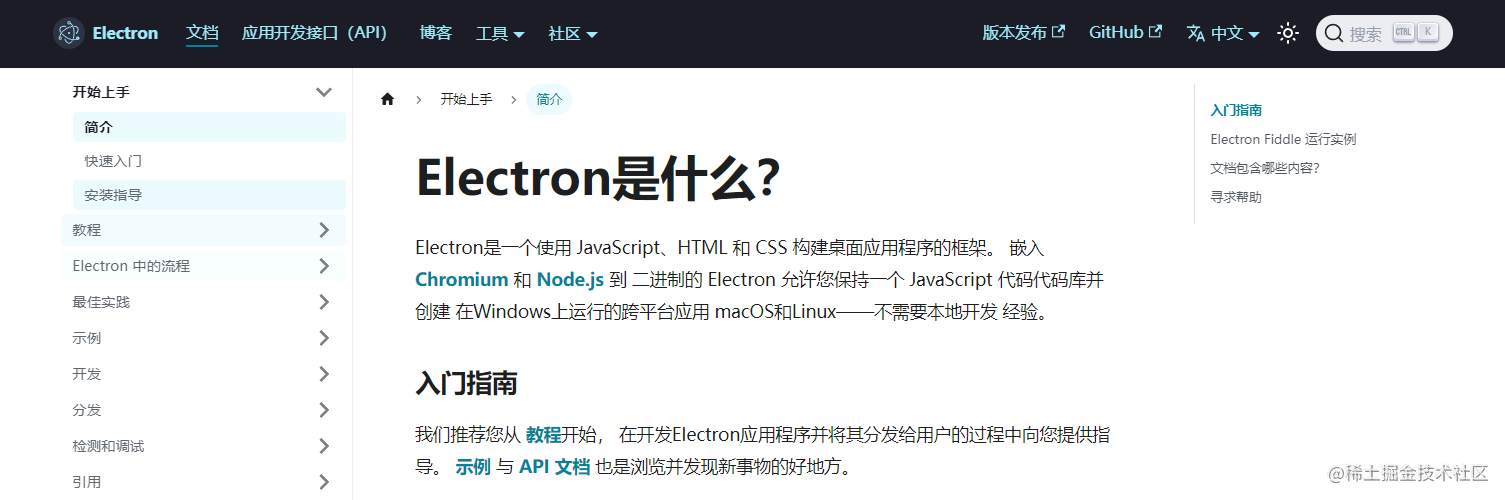The image size is (1505, 500).
Task: Open the 工具 dropdown menu
Action: pos(500,33)
